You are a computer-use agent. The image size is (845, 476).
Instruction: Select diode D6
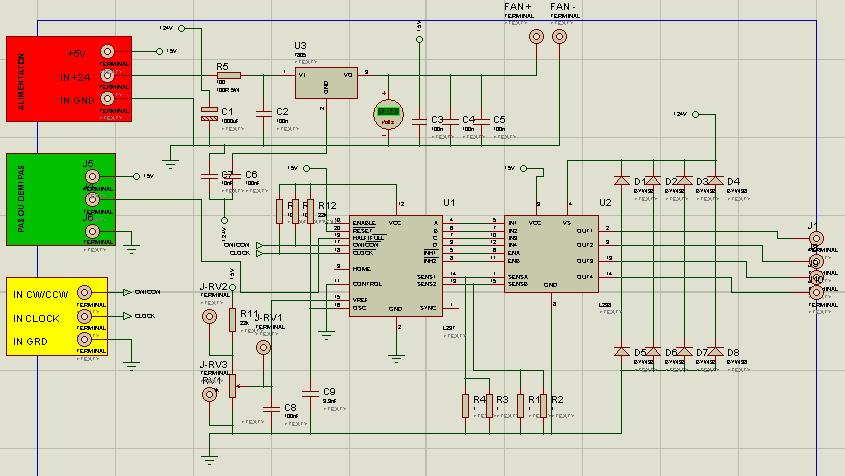pos(653,351)
